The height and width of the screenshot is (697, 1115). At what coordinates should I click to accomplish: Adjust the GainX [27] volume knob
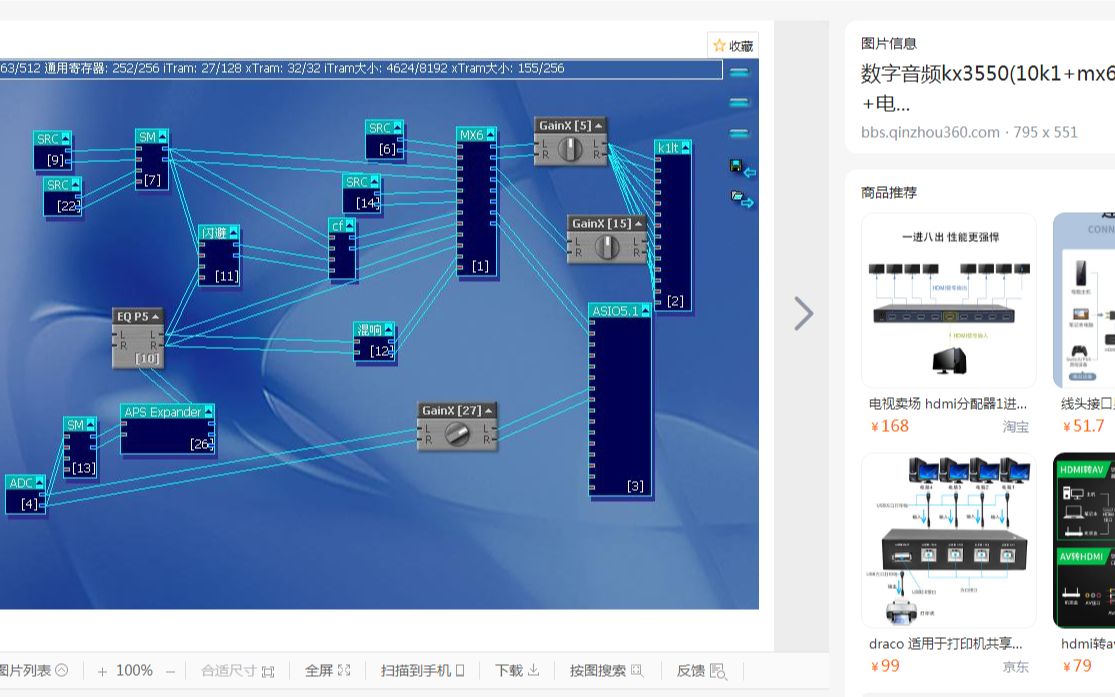click(x=458, y=434)
